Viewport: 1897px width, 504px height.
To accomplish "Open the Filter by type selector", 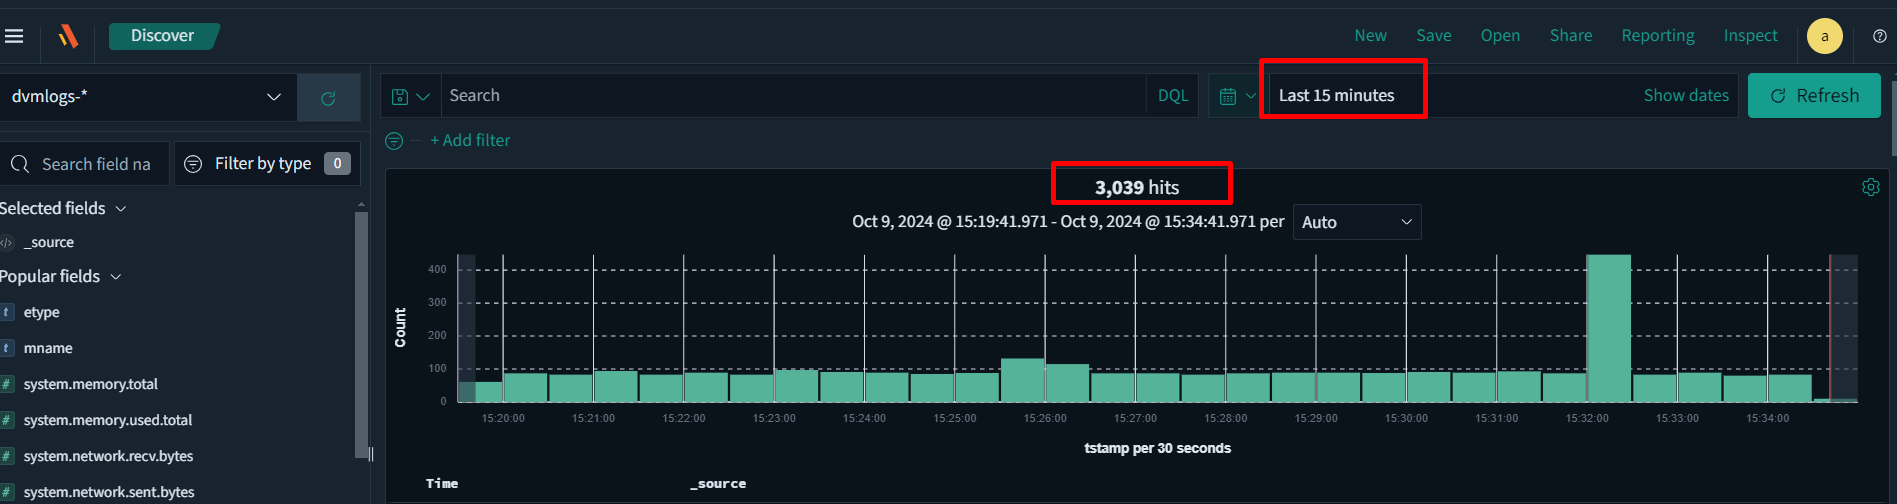I will tap(267, 163).
